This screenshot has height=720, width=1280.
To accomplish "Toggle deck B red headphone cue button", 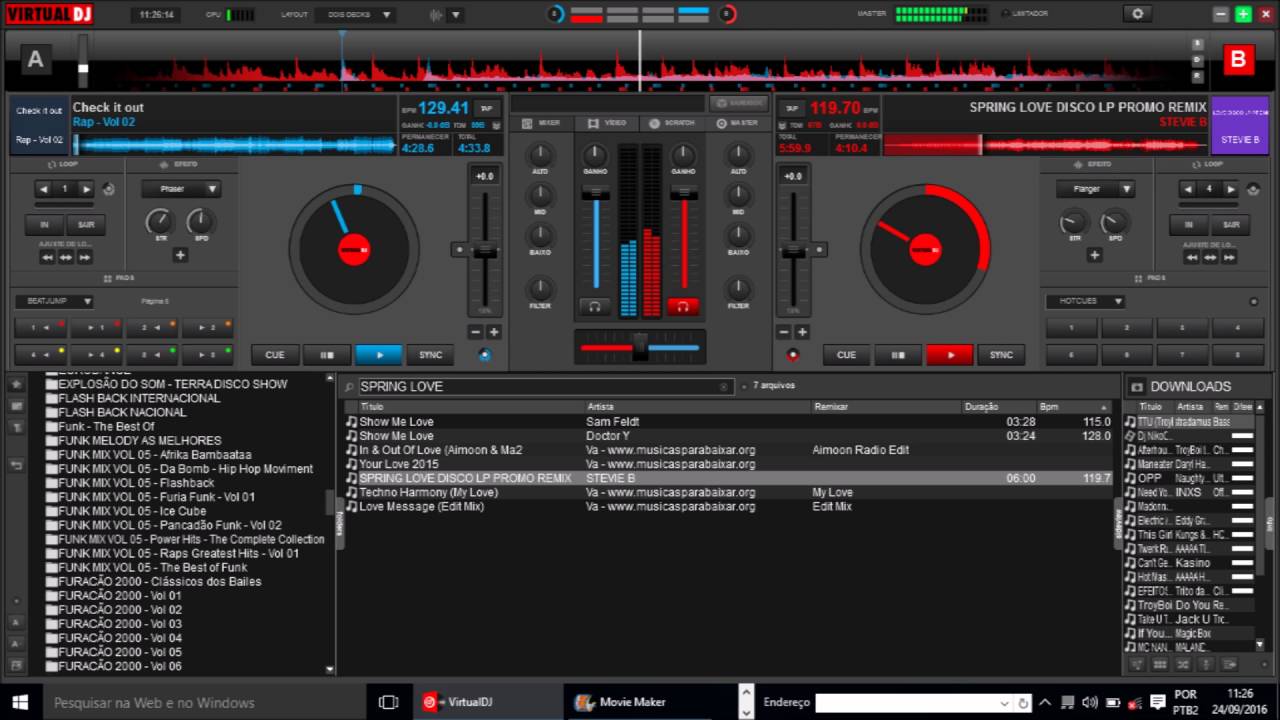I will (683, 306).
